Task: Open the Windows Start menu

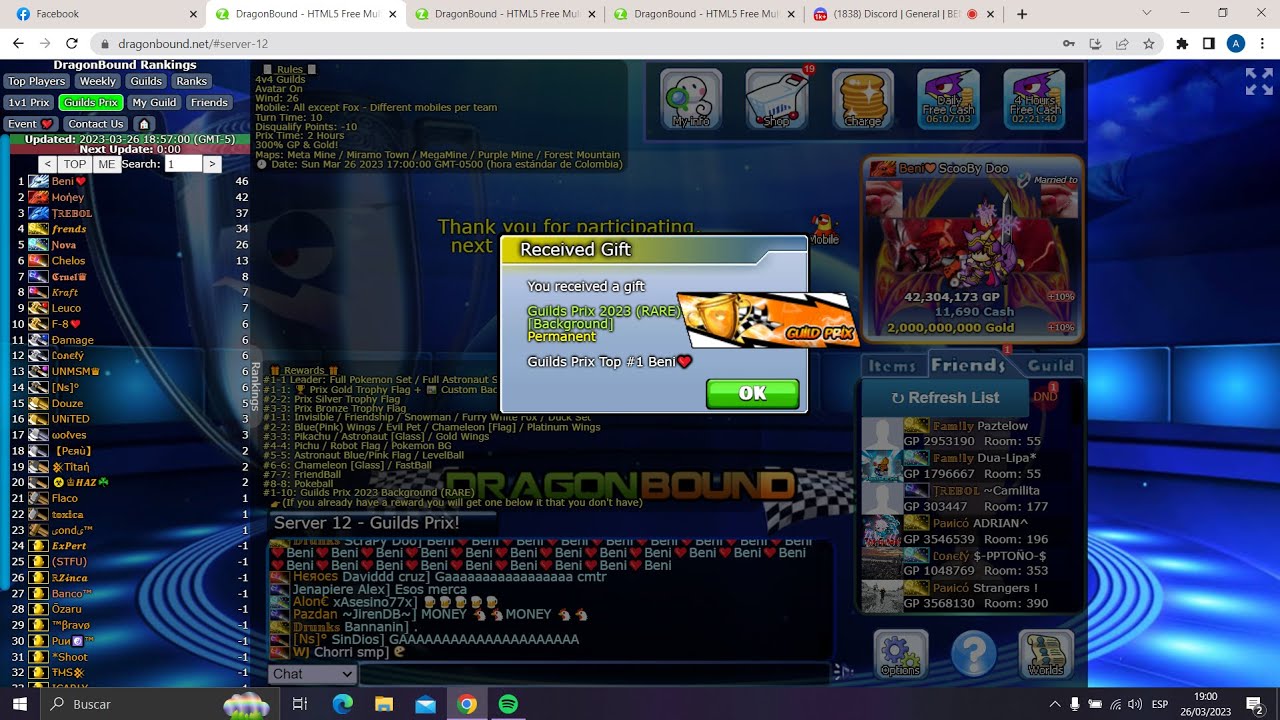Action: tap(20, 704)
